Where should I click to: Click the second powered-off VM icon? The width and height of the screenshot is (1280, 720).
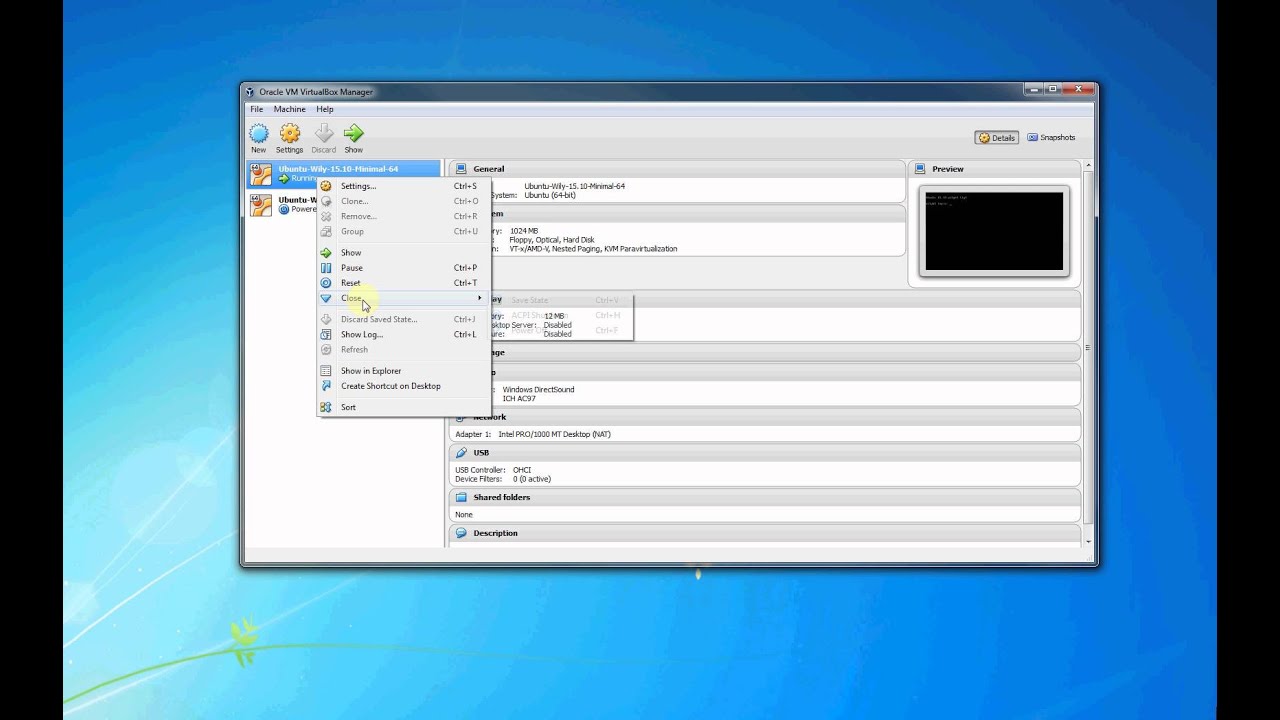pyautogui.click(x=261, y=205)
